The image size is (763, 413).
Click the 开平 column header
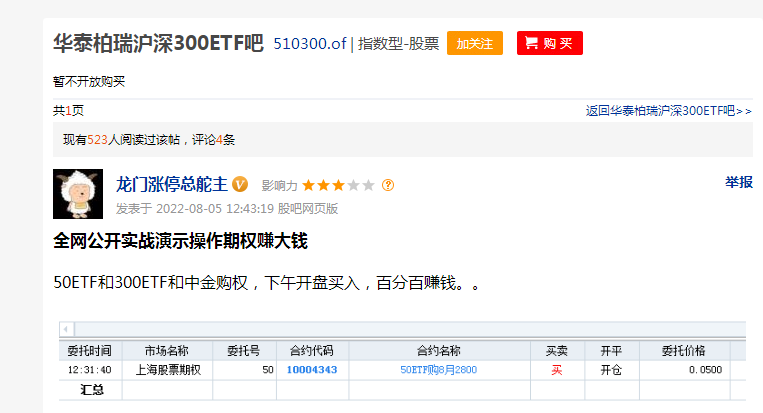coord(612,350)
